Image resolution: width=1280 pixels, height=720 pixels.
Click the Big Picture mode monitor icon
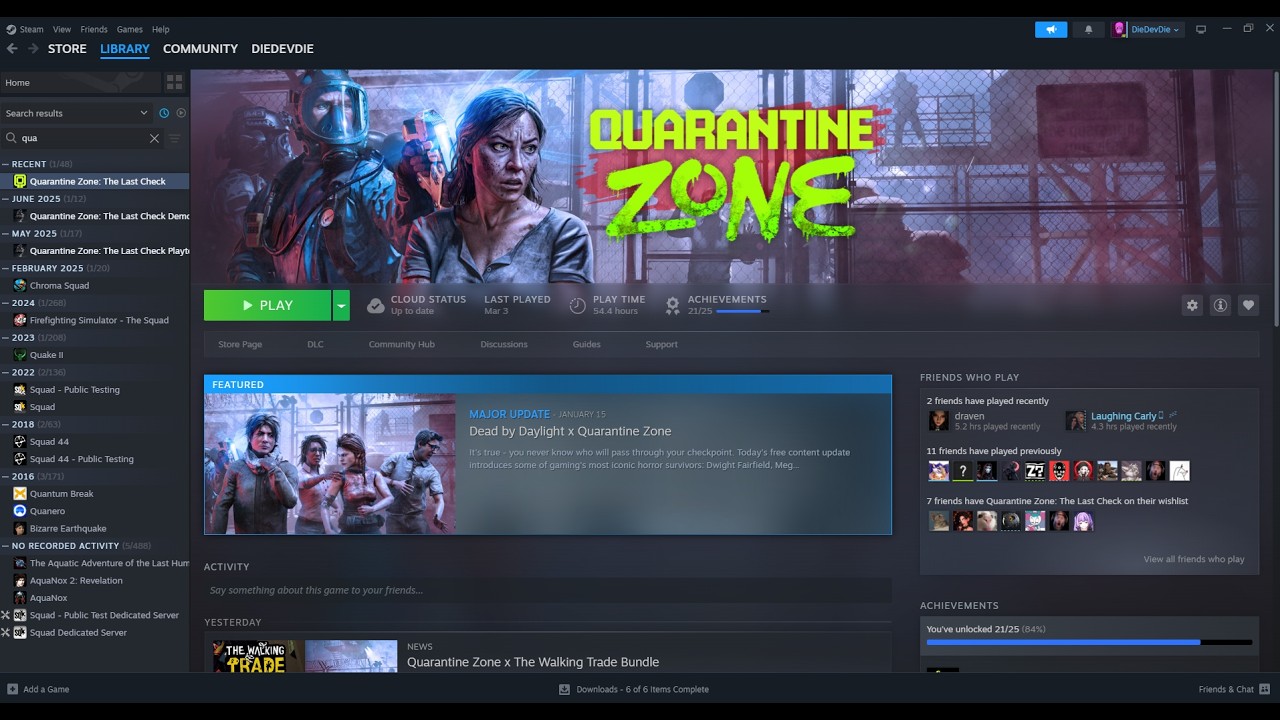pyautogui.click(x=1201, y=29)
